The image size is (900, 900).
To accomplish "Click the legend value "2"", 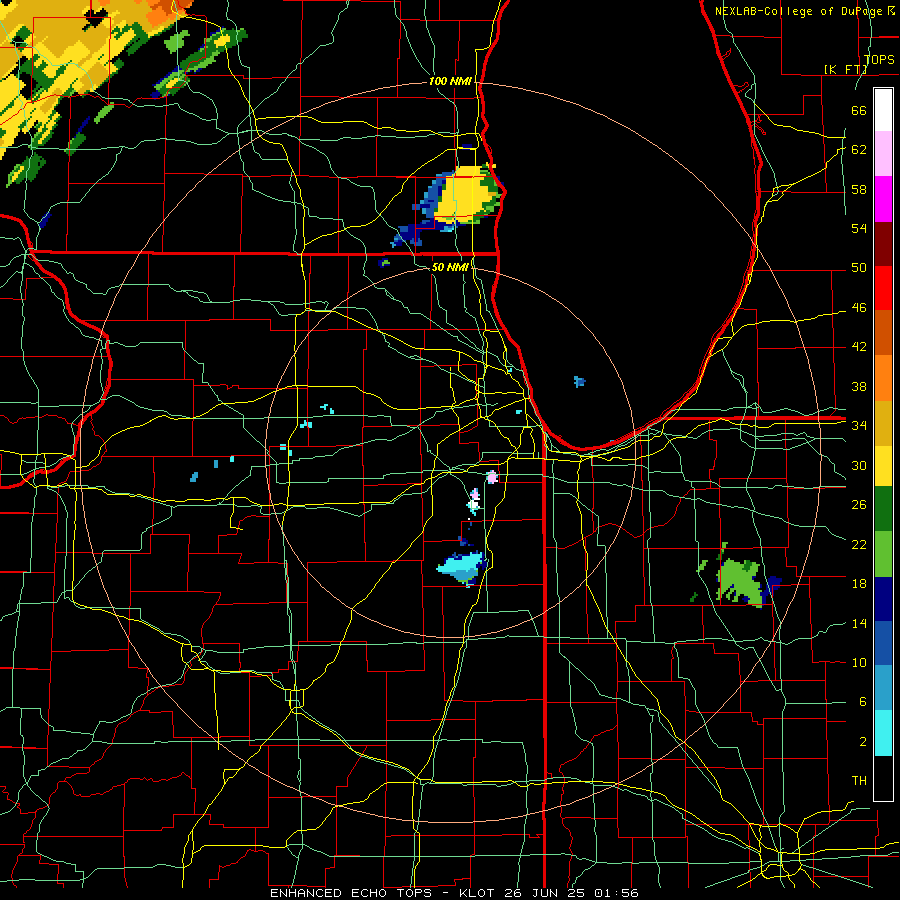I will 863,742.
